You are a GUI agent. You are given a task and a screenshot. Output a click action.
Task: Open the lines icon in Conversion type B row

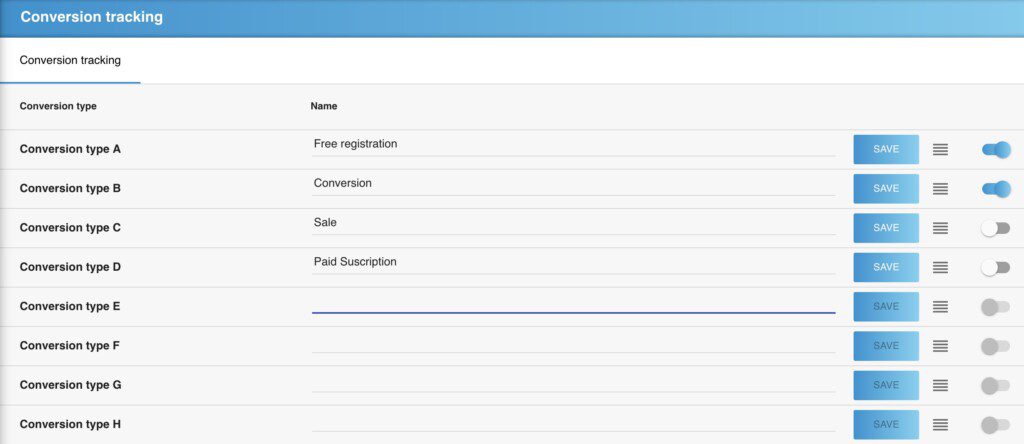coord(940,188)
